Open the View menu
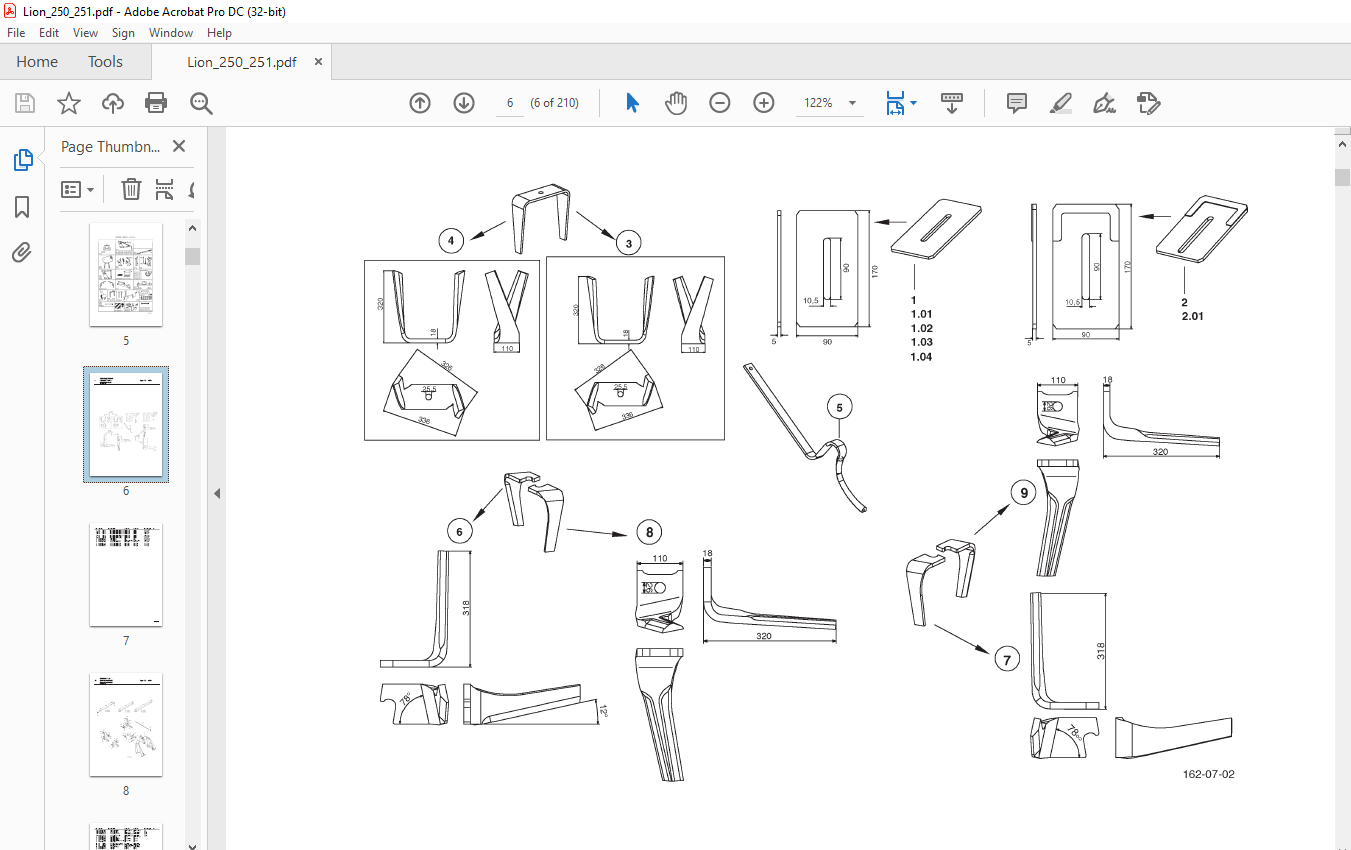Screen dimensions: 1351x850 [x=85, y=33]
